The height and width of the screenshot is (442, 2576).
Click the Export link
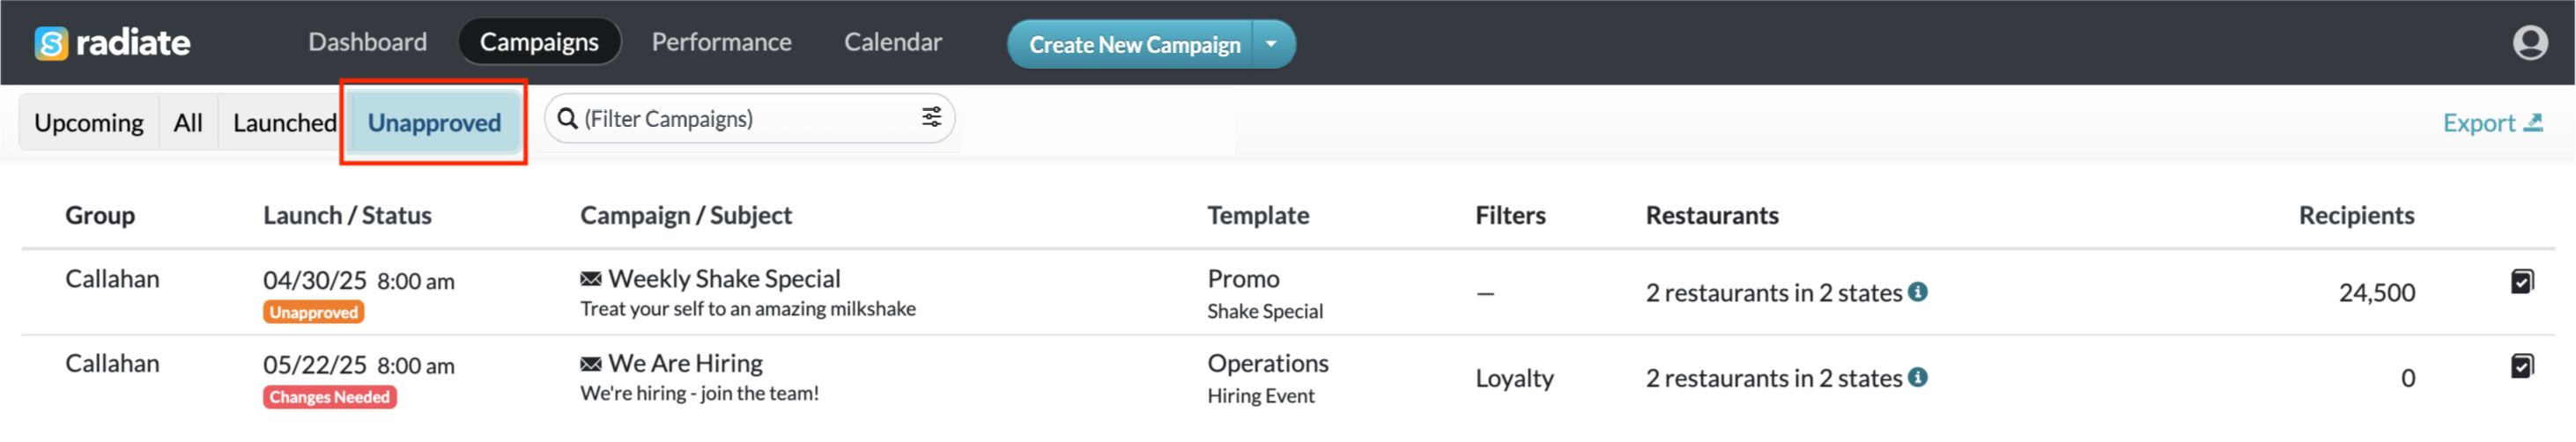pos(2490,123)
